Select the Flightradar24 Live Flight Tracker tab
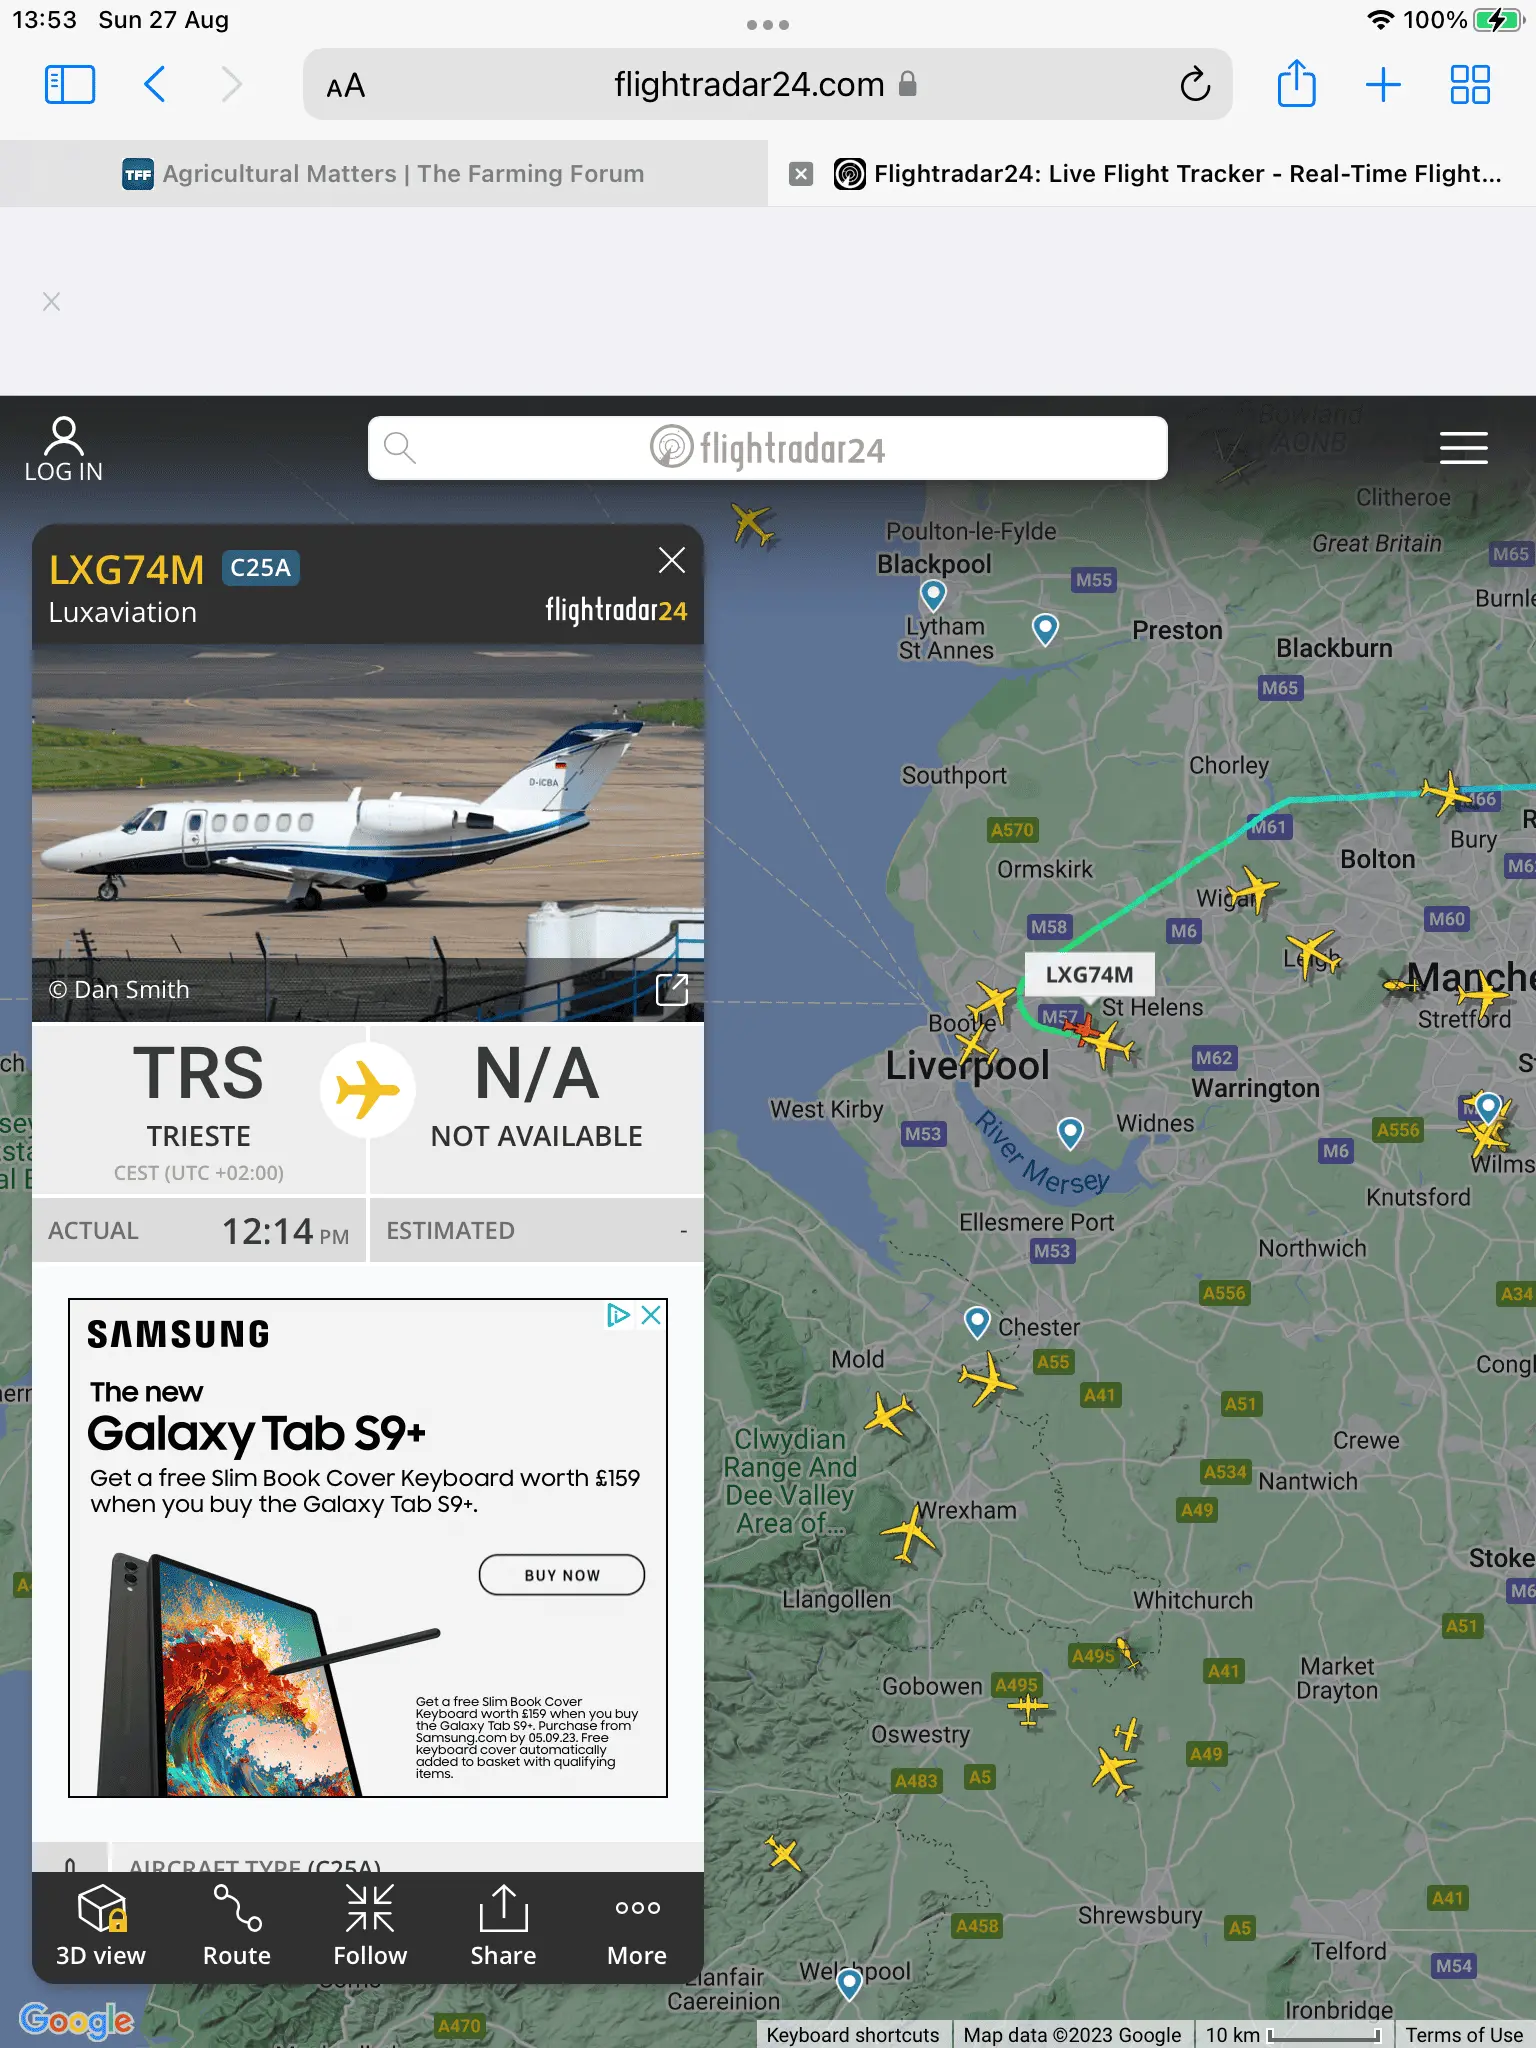 pos(1166,174)
